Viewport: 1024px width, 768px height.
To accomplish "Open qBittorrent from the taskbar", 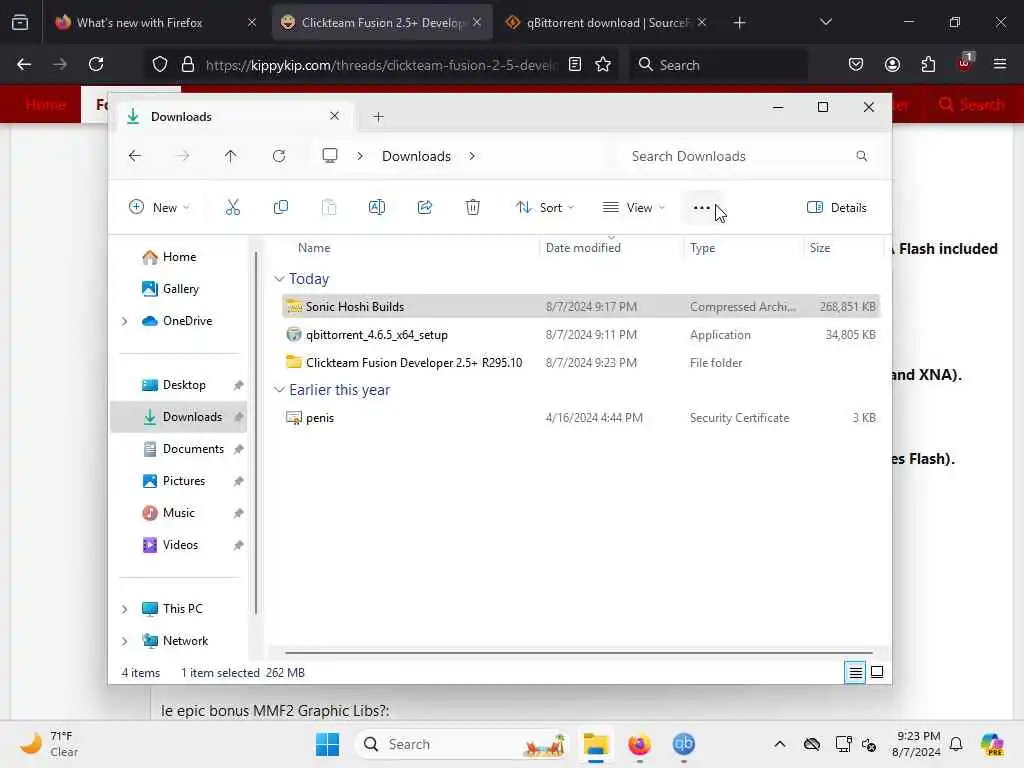I will coord(683,744).
